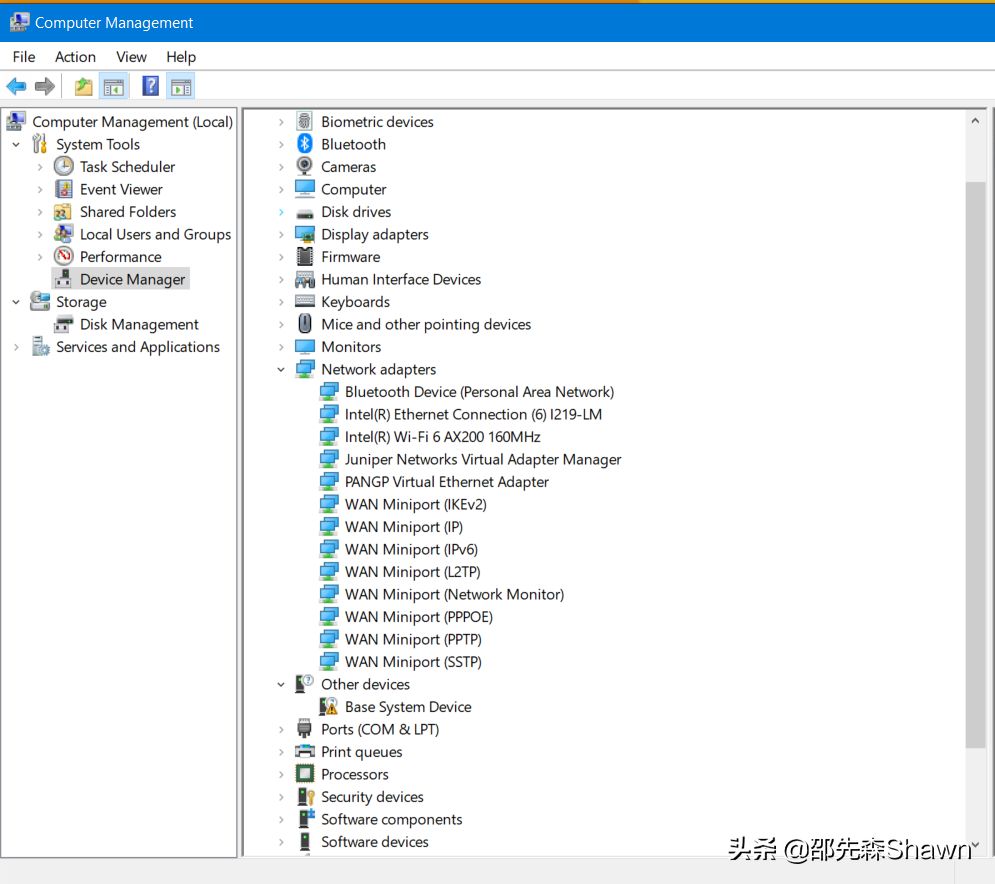Click the Print queues printer icon
995x884 pixels.
pos(305,751)
